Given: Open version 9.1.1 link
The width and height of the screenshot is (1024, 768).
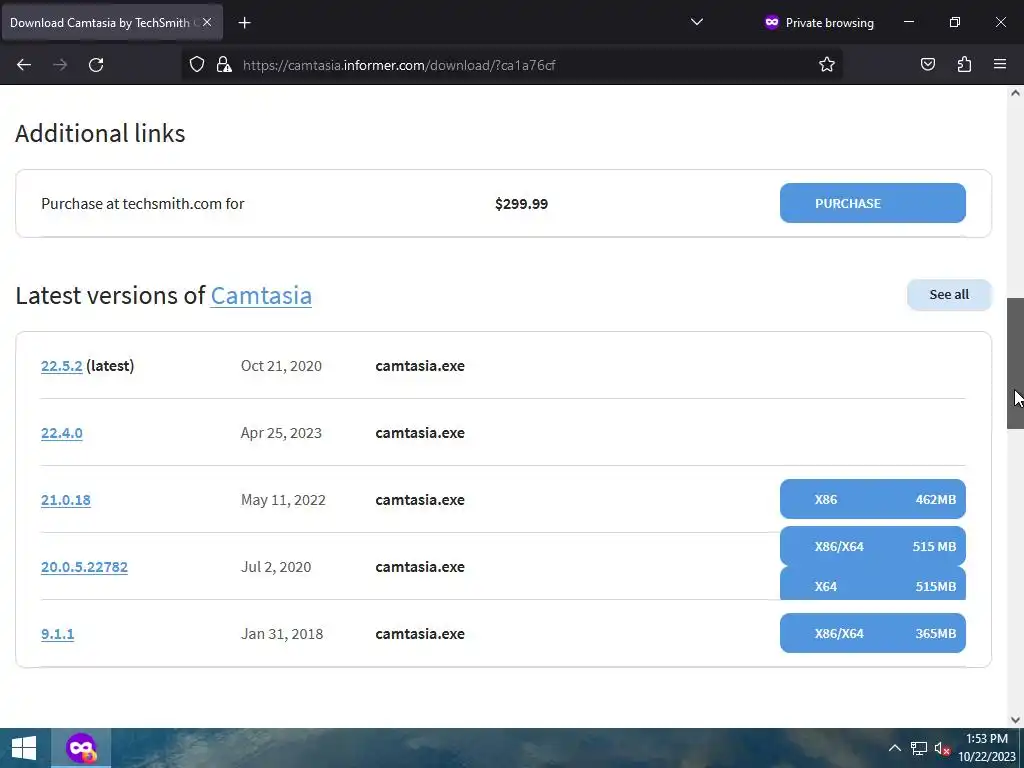Looking at the screenshot, I should [57, 634].
